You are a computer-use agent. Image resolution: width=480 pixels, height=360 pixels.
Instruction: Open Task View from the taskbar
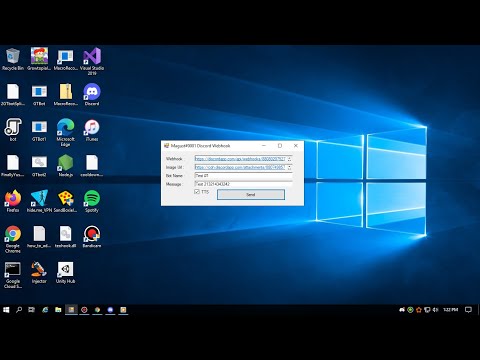(x=32, y=310)
